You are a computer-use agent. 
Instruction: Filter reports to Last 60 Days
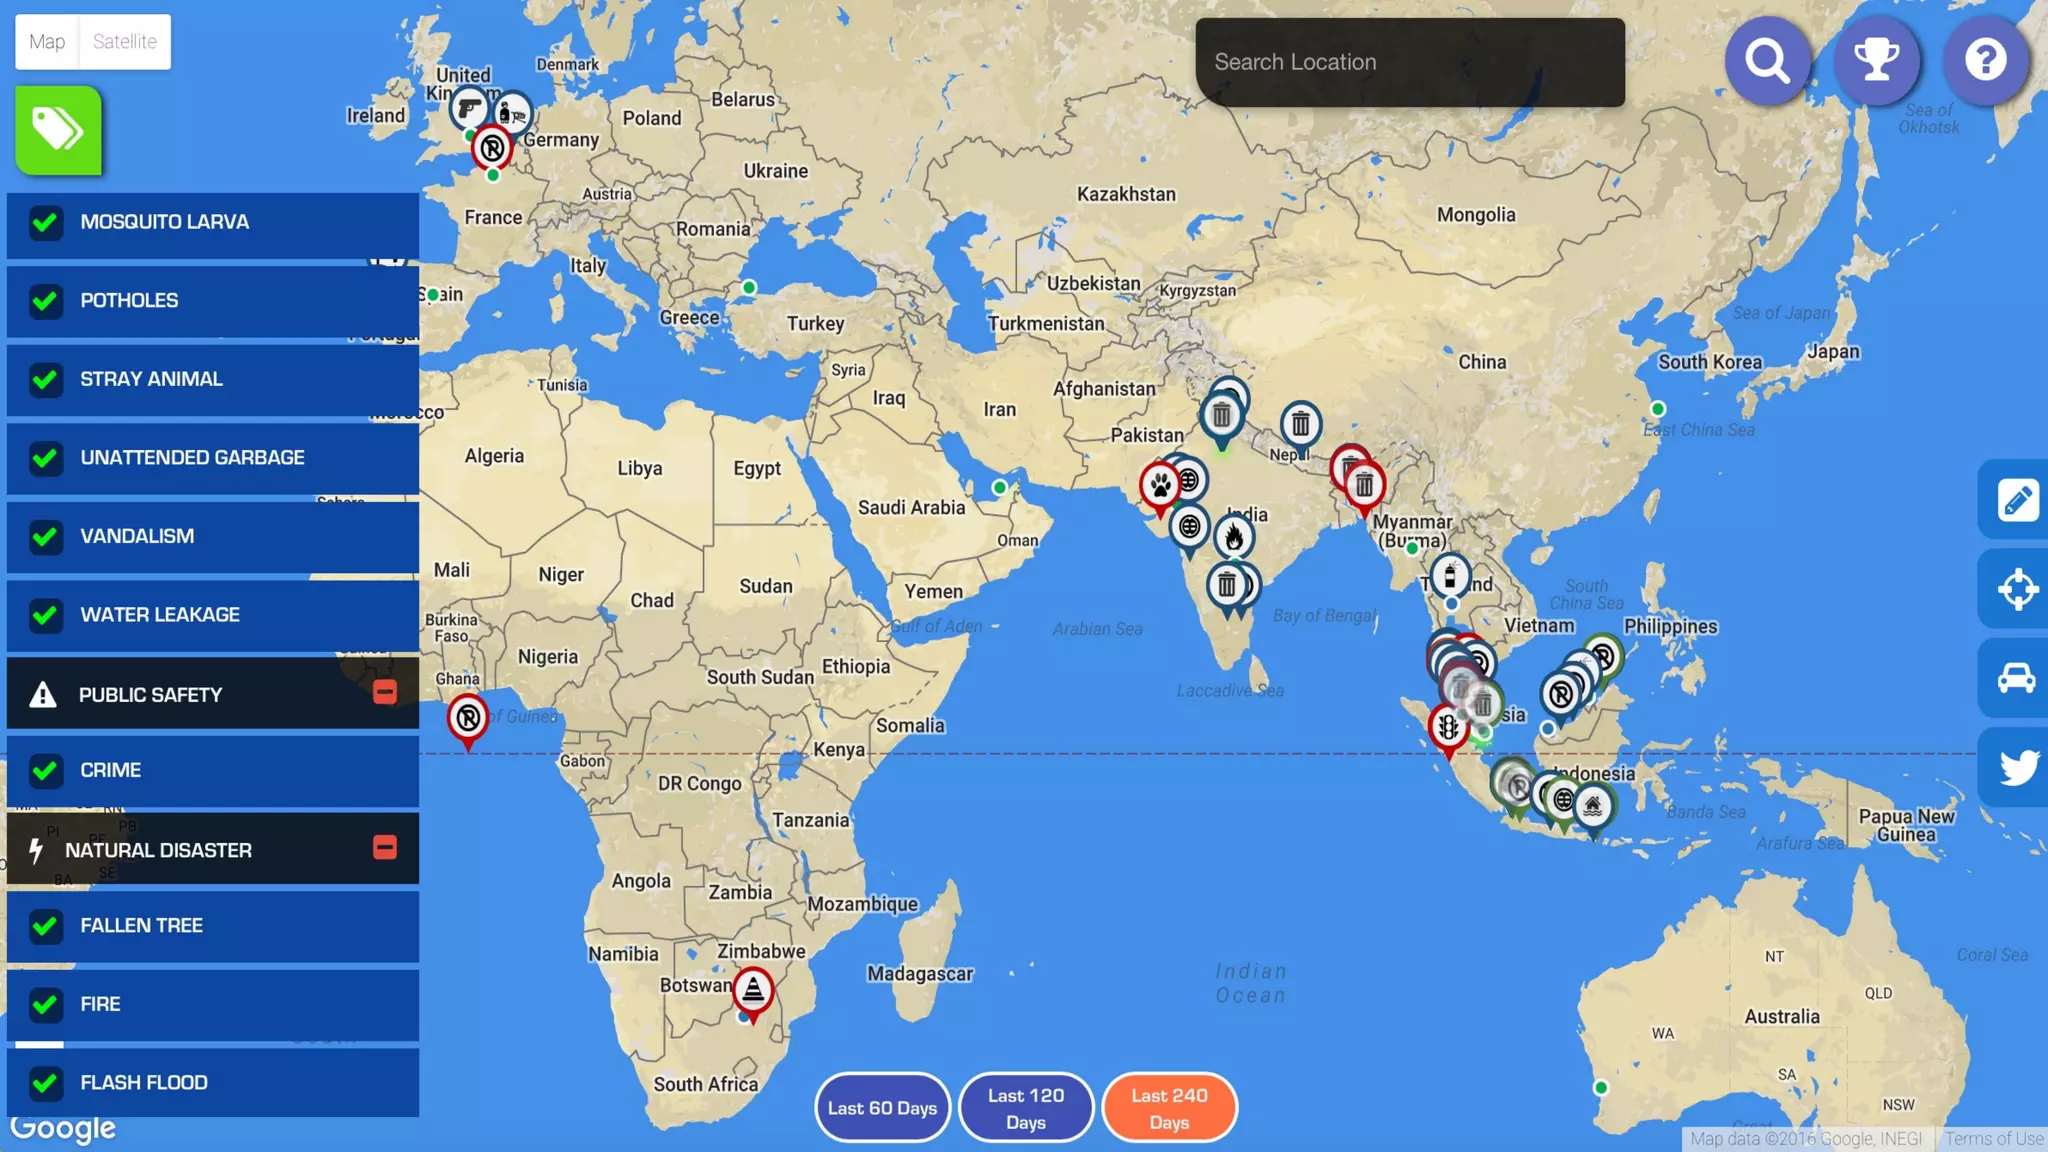coord(882,1108)
